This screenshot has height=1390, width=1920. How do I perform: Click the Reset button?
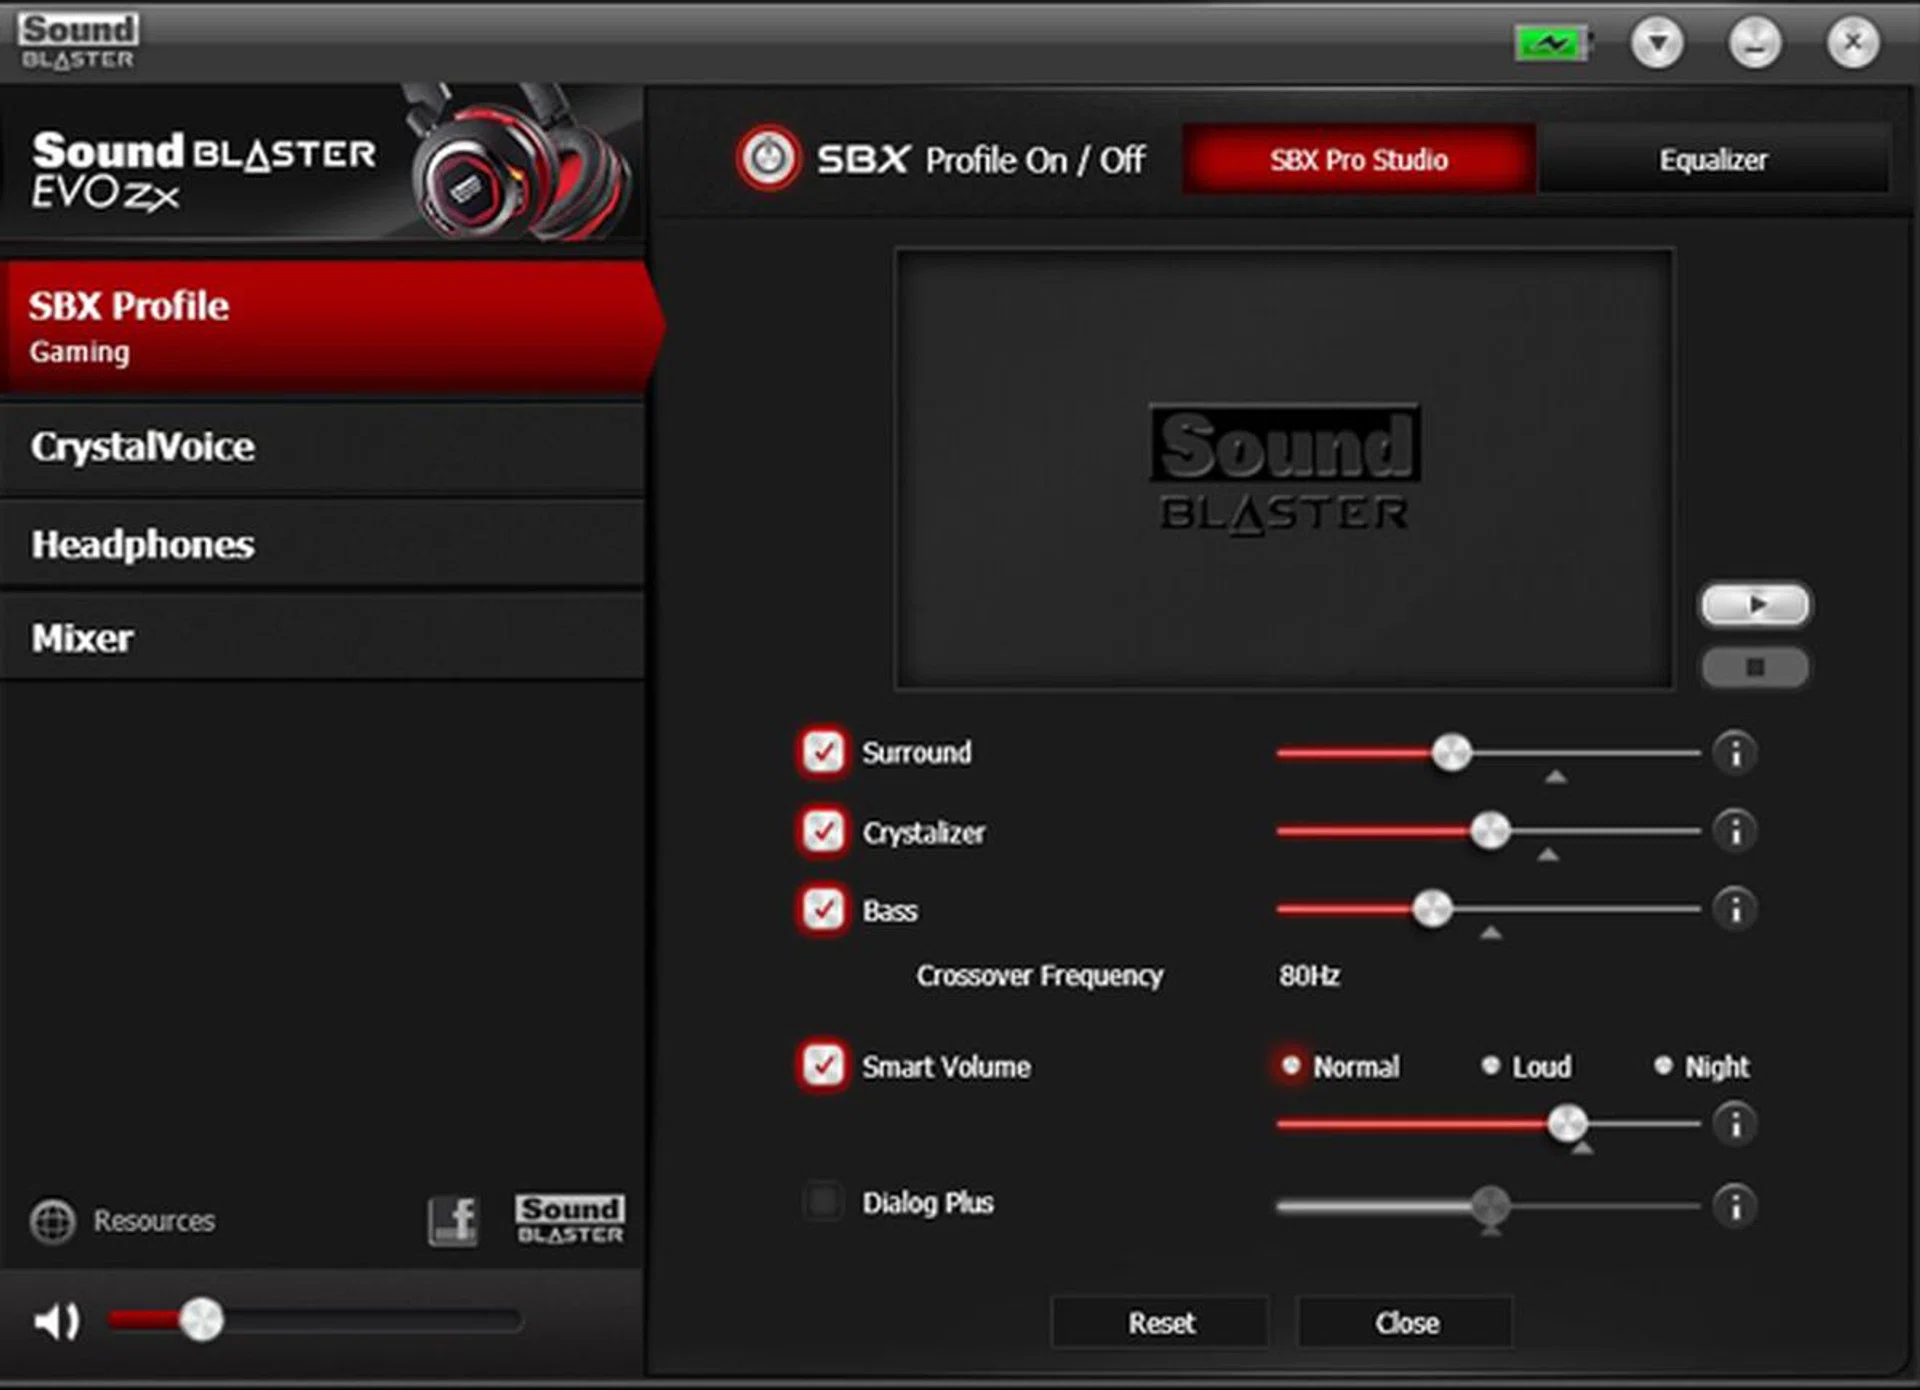coord(1160,1323)
